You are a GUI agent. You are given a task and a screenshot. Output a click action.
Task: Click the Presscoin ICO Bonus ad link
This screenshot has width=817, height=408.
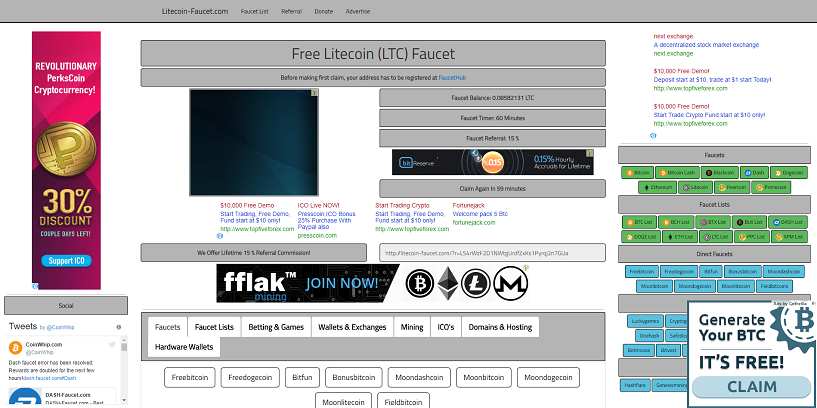click(x=326, y=220)
